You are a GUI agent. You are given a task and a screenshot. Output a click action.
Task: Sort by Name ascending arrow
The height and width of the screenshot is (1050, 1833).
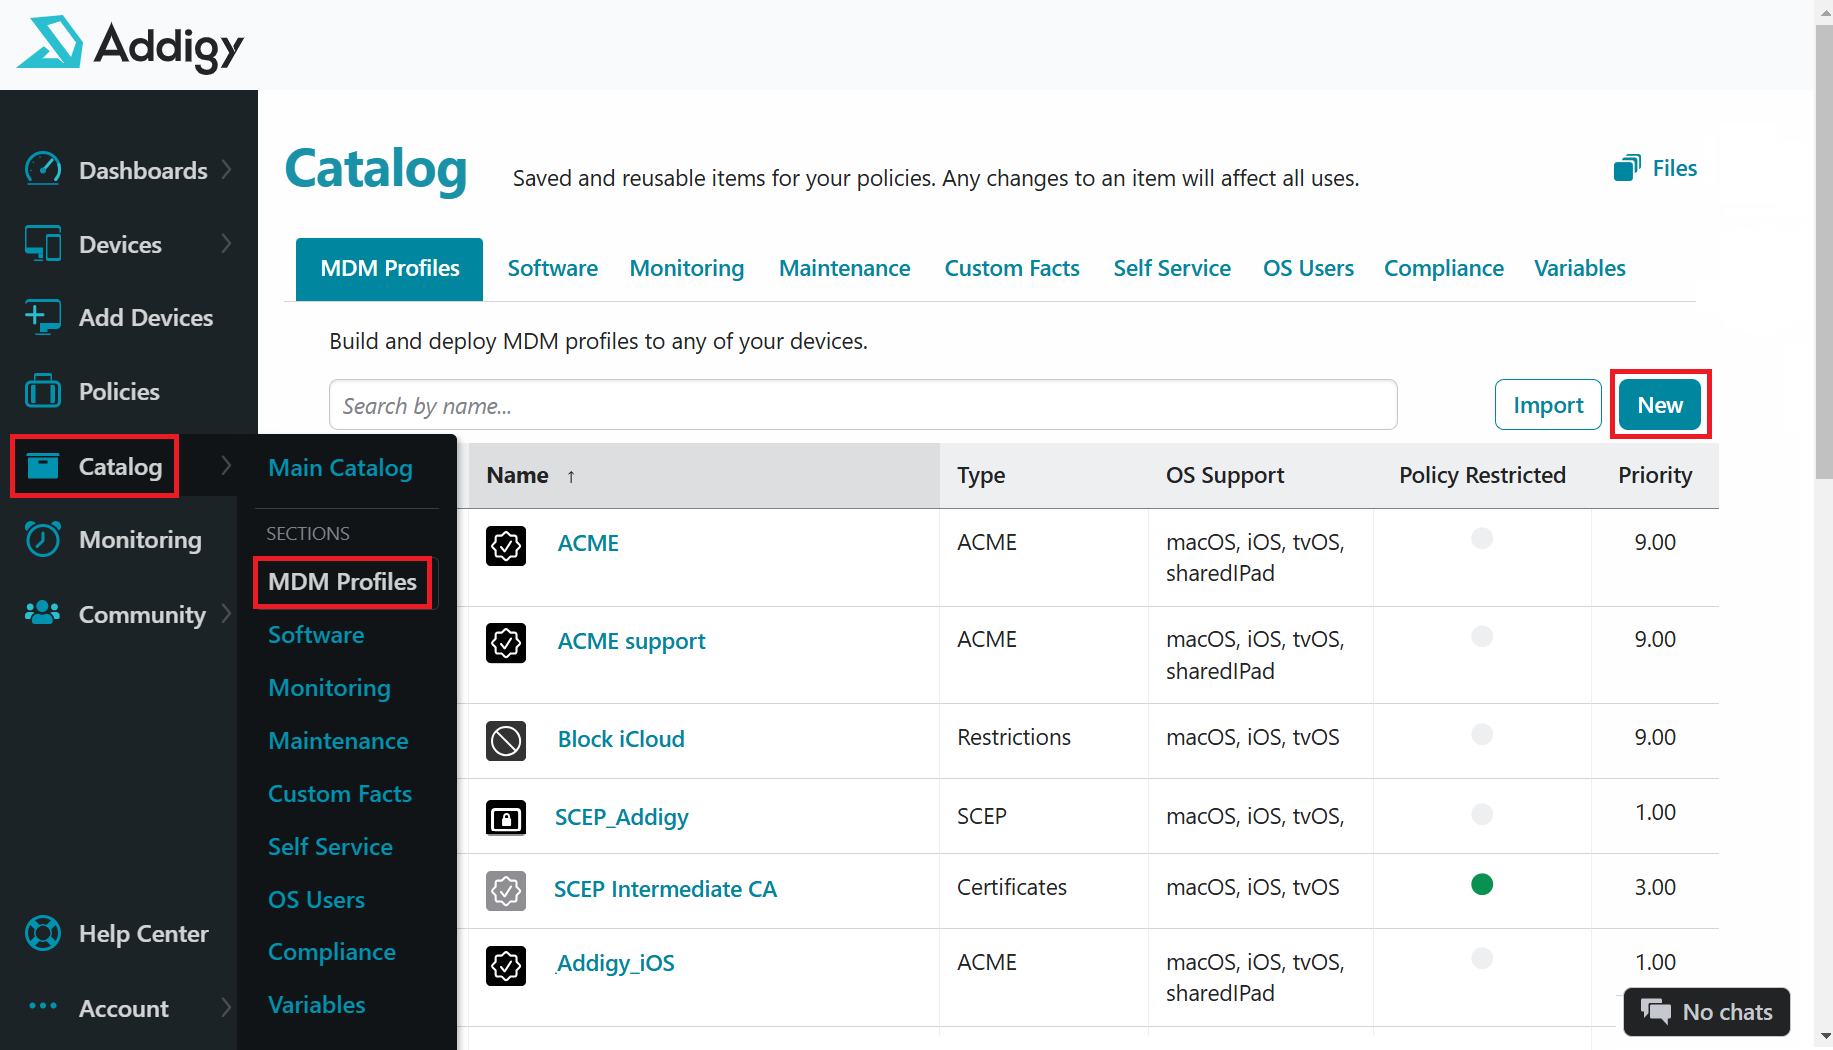(x=571, y=477)
